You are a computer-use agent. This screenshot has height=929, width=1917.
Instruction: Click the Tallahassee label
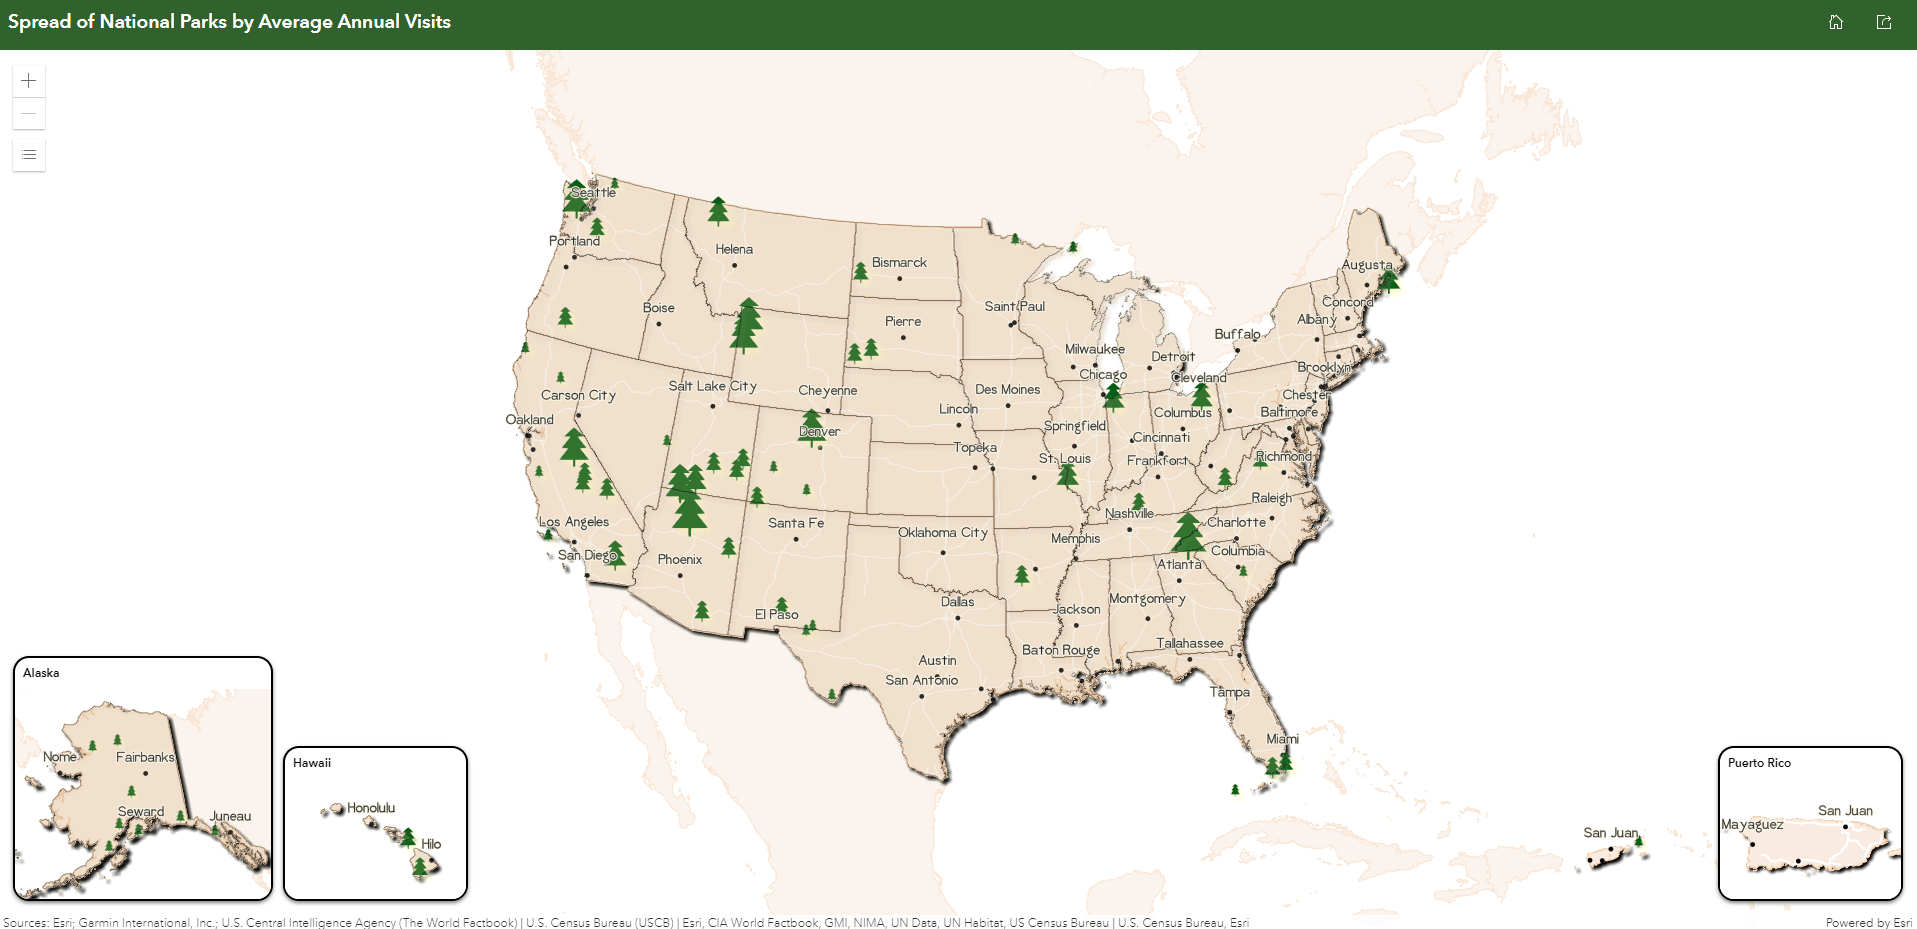(x=1190, y=643)
